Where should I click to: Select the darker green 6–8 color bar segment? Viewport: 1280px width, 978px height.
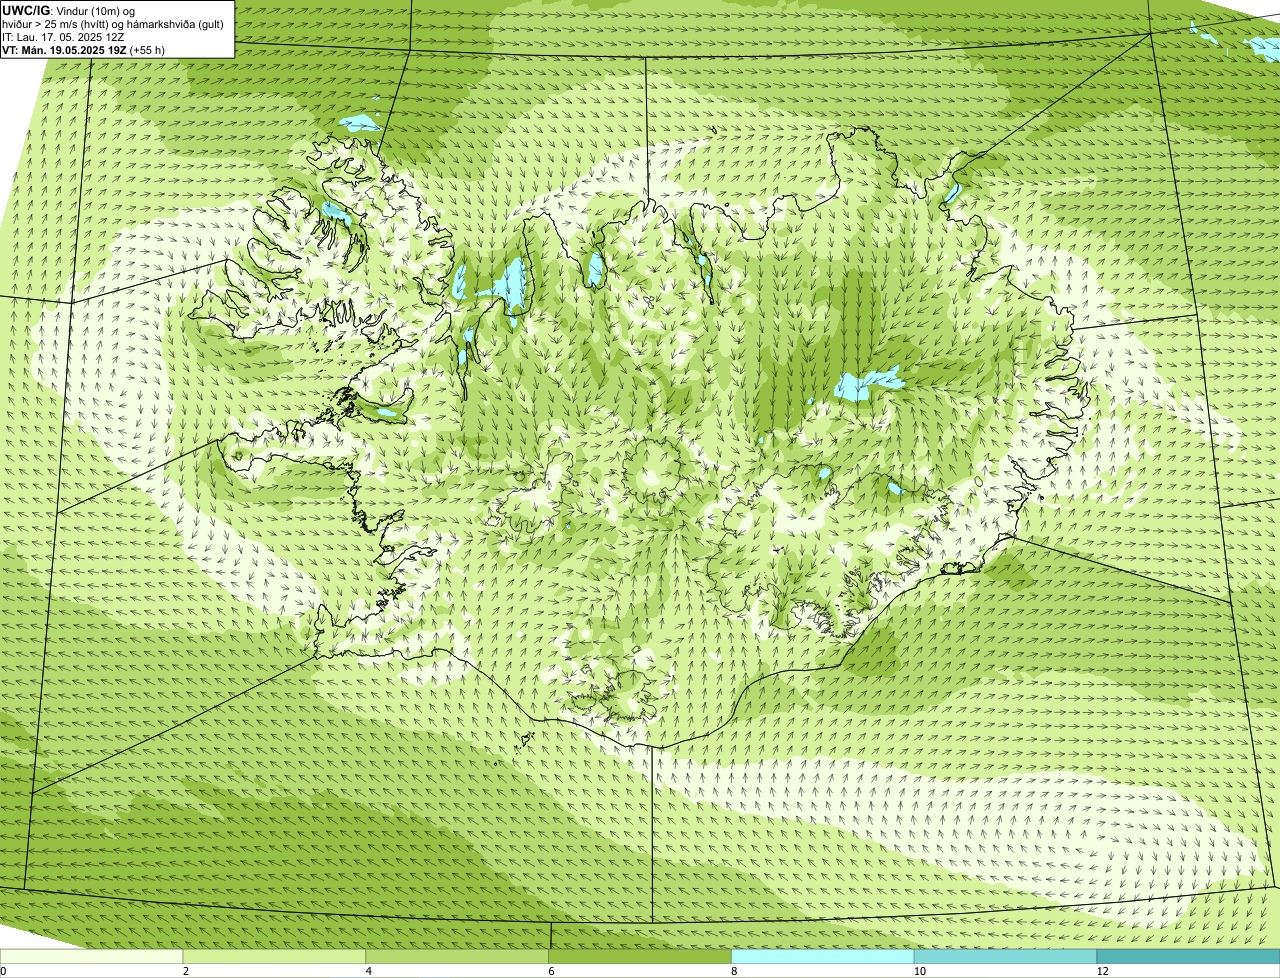641,956
